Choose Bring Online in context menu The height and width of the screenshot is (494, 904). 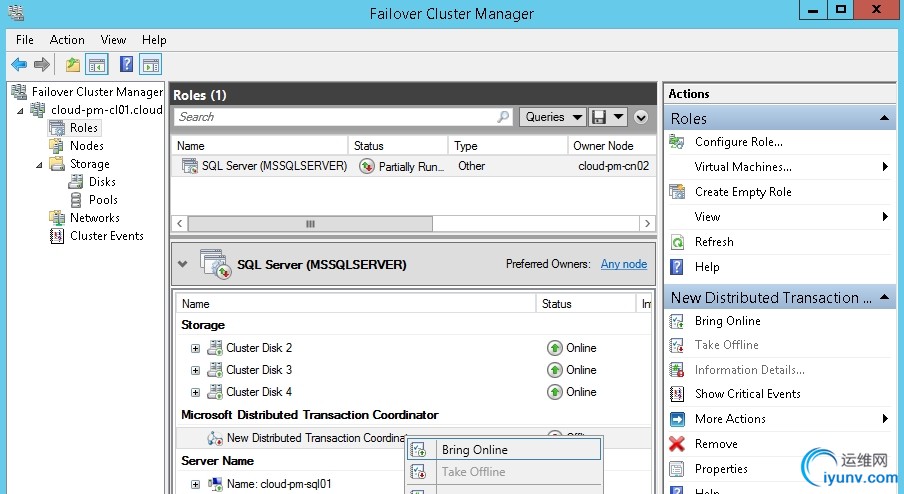[x=504, y=450]
